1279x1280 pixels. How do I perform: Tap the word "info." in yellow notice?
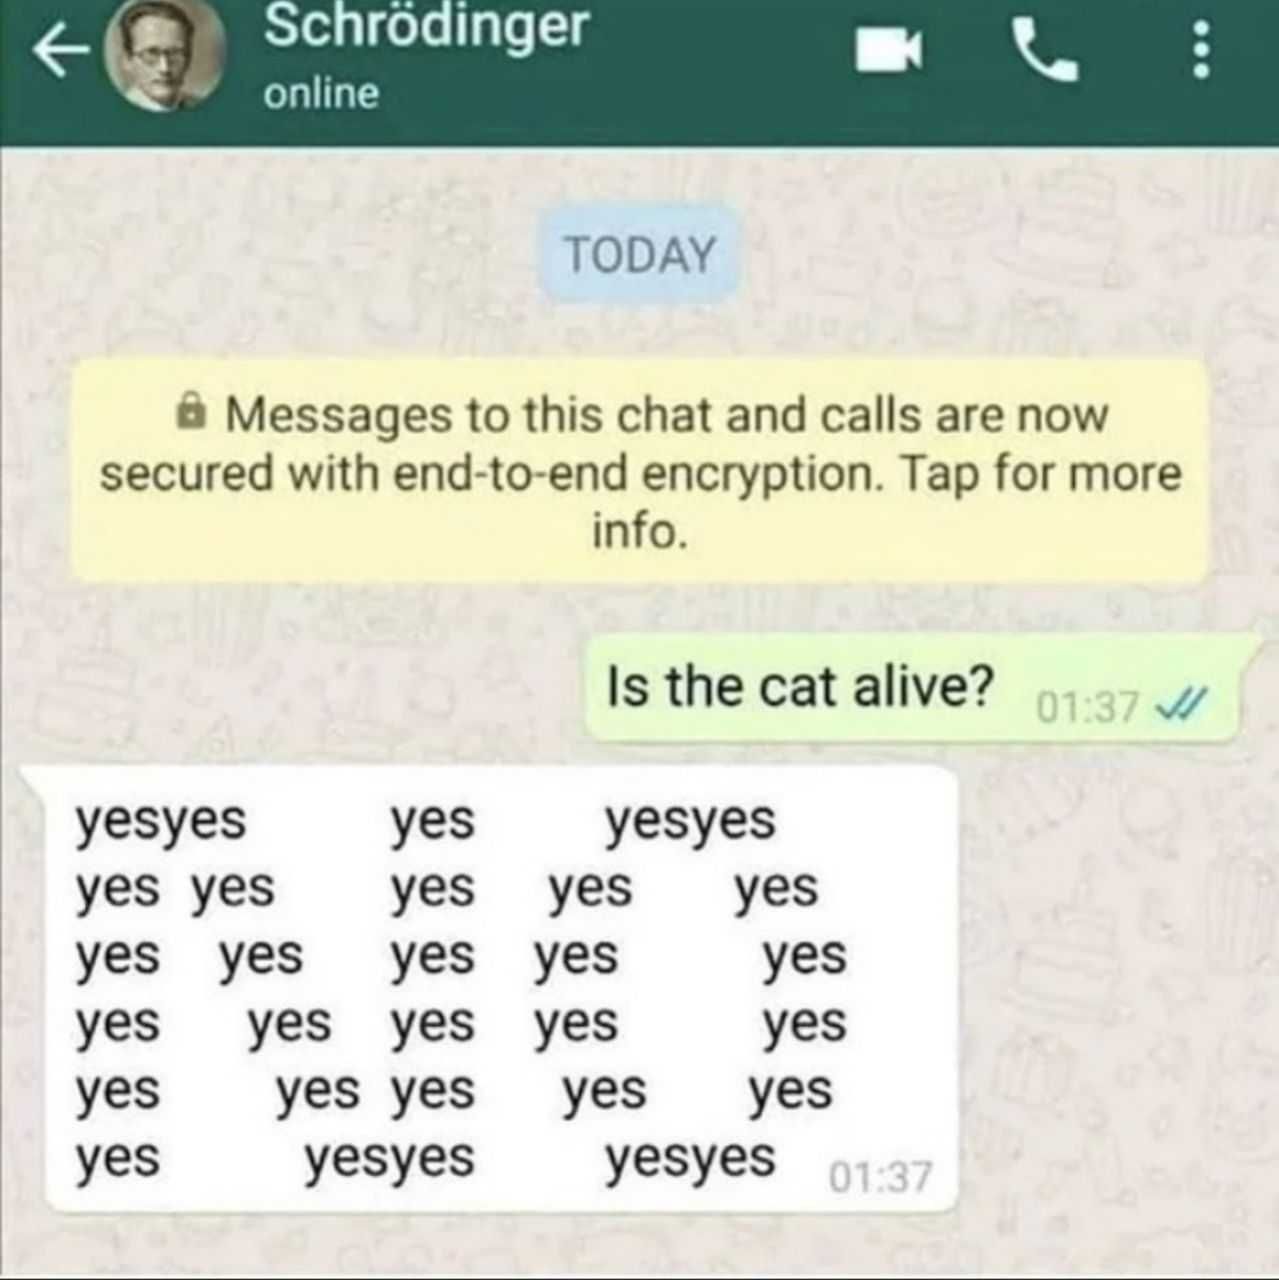click(640, 531)
